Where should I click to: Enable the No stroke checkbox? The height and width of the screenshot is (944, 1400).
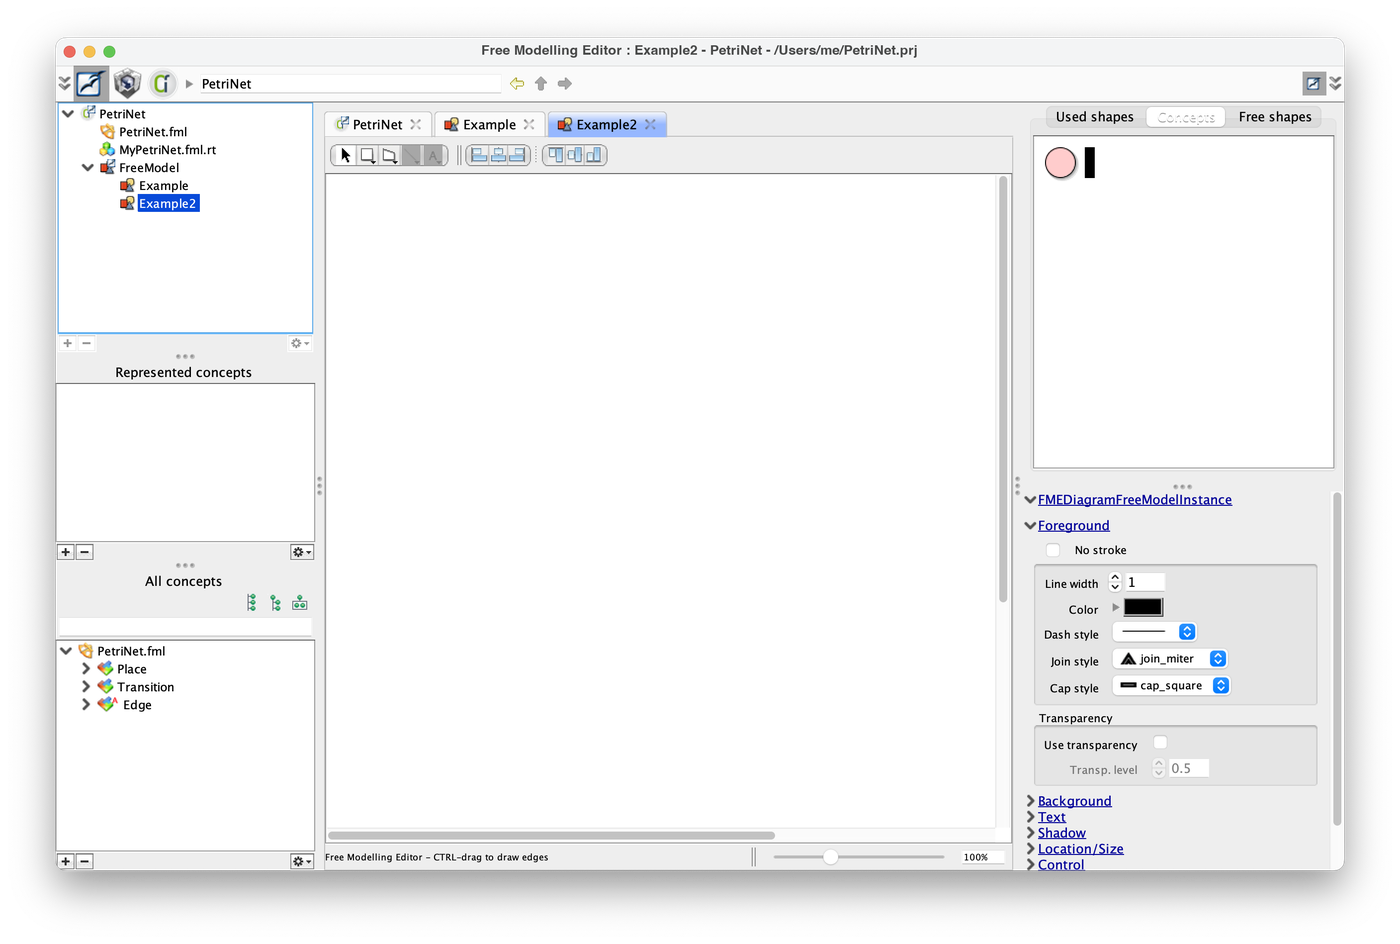click(1053, 550)
